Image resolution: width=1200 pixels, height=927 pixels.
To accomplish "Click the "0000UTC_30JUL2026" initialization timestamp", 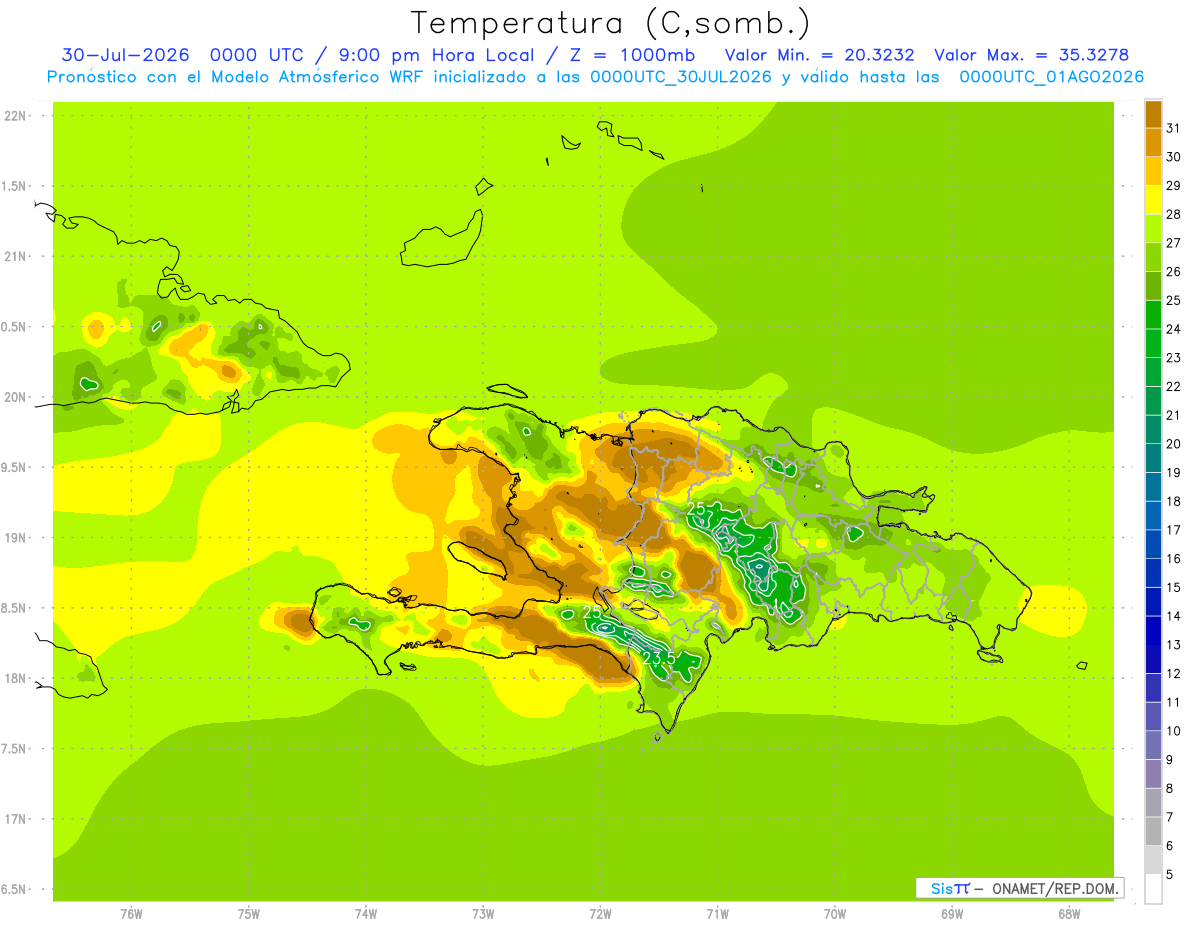I will tap(681, 77).
